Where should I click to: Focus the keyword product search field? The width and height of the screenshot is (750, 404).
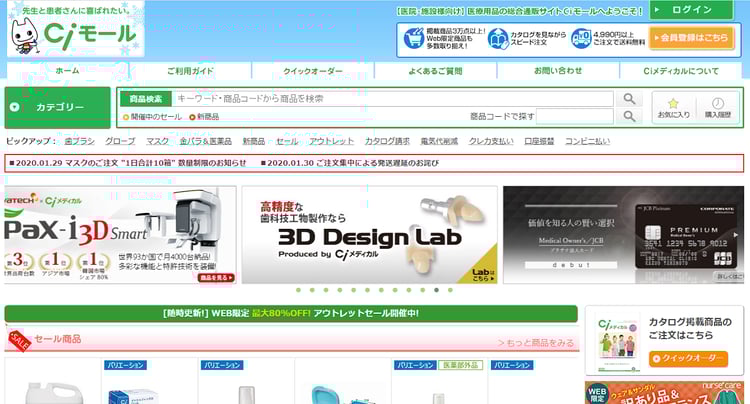pos(392,99)
